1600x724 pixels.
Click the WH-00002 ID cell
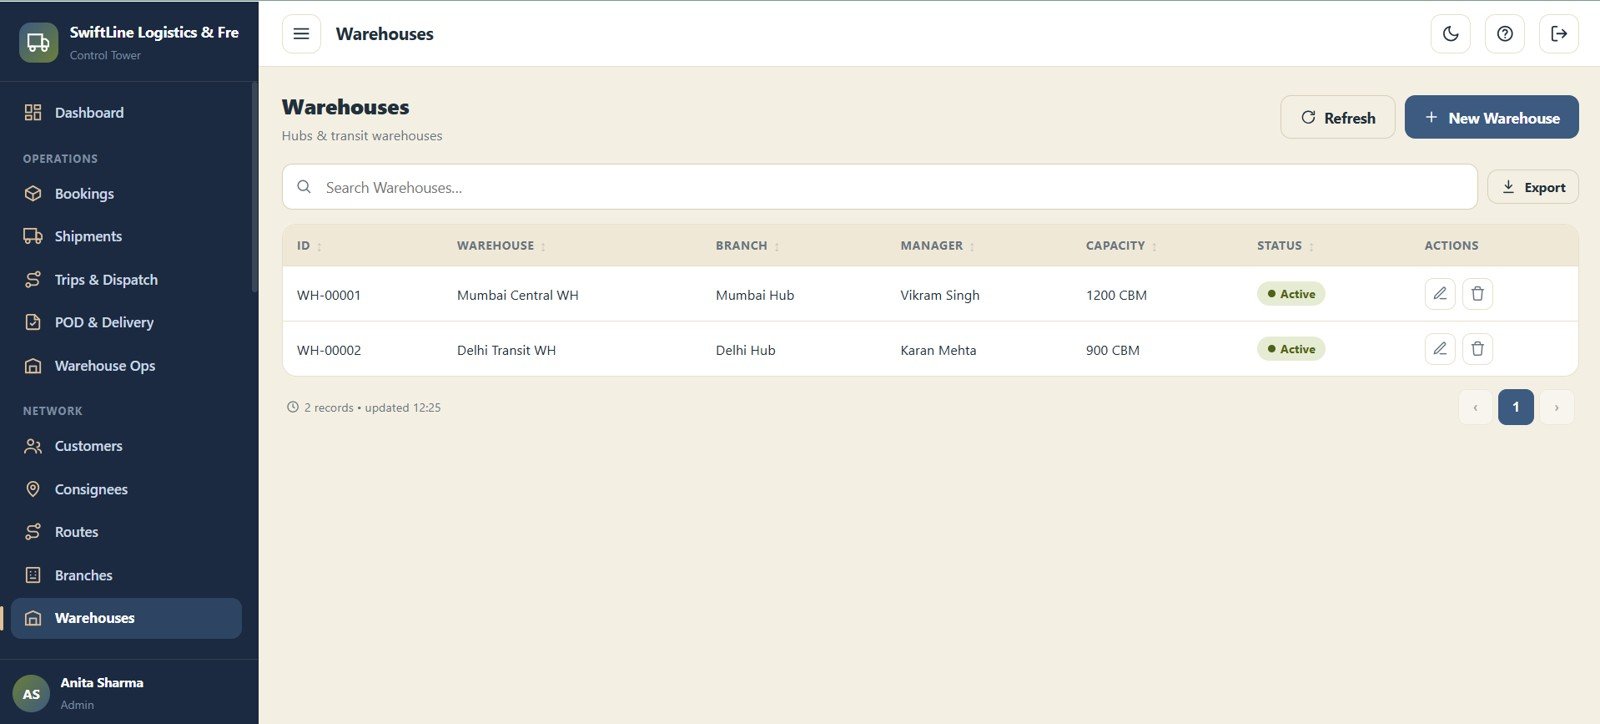tap(329, 350)
